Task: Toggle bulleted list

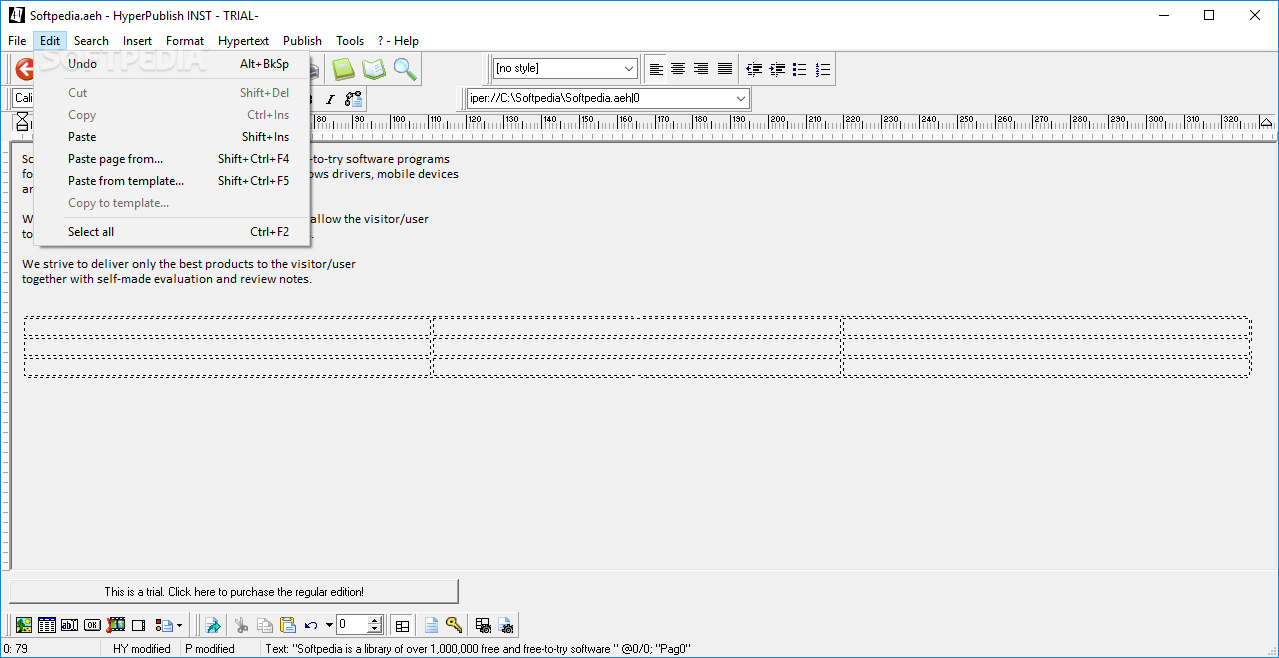Action: click(800, 69)
